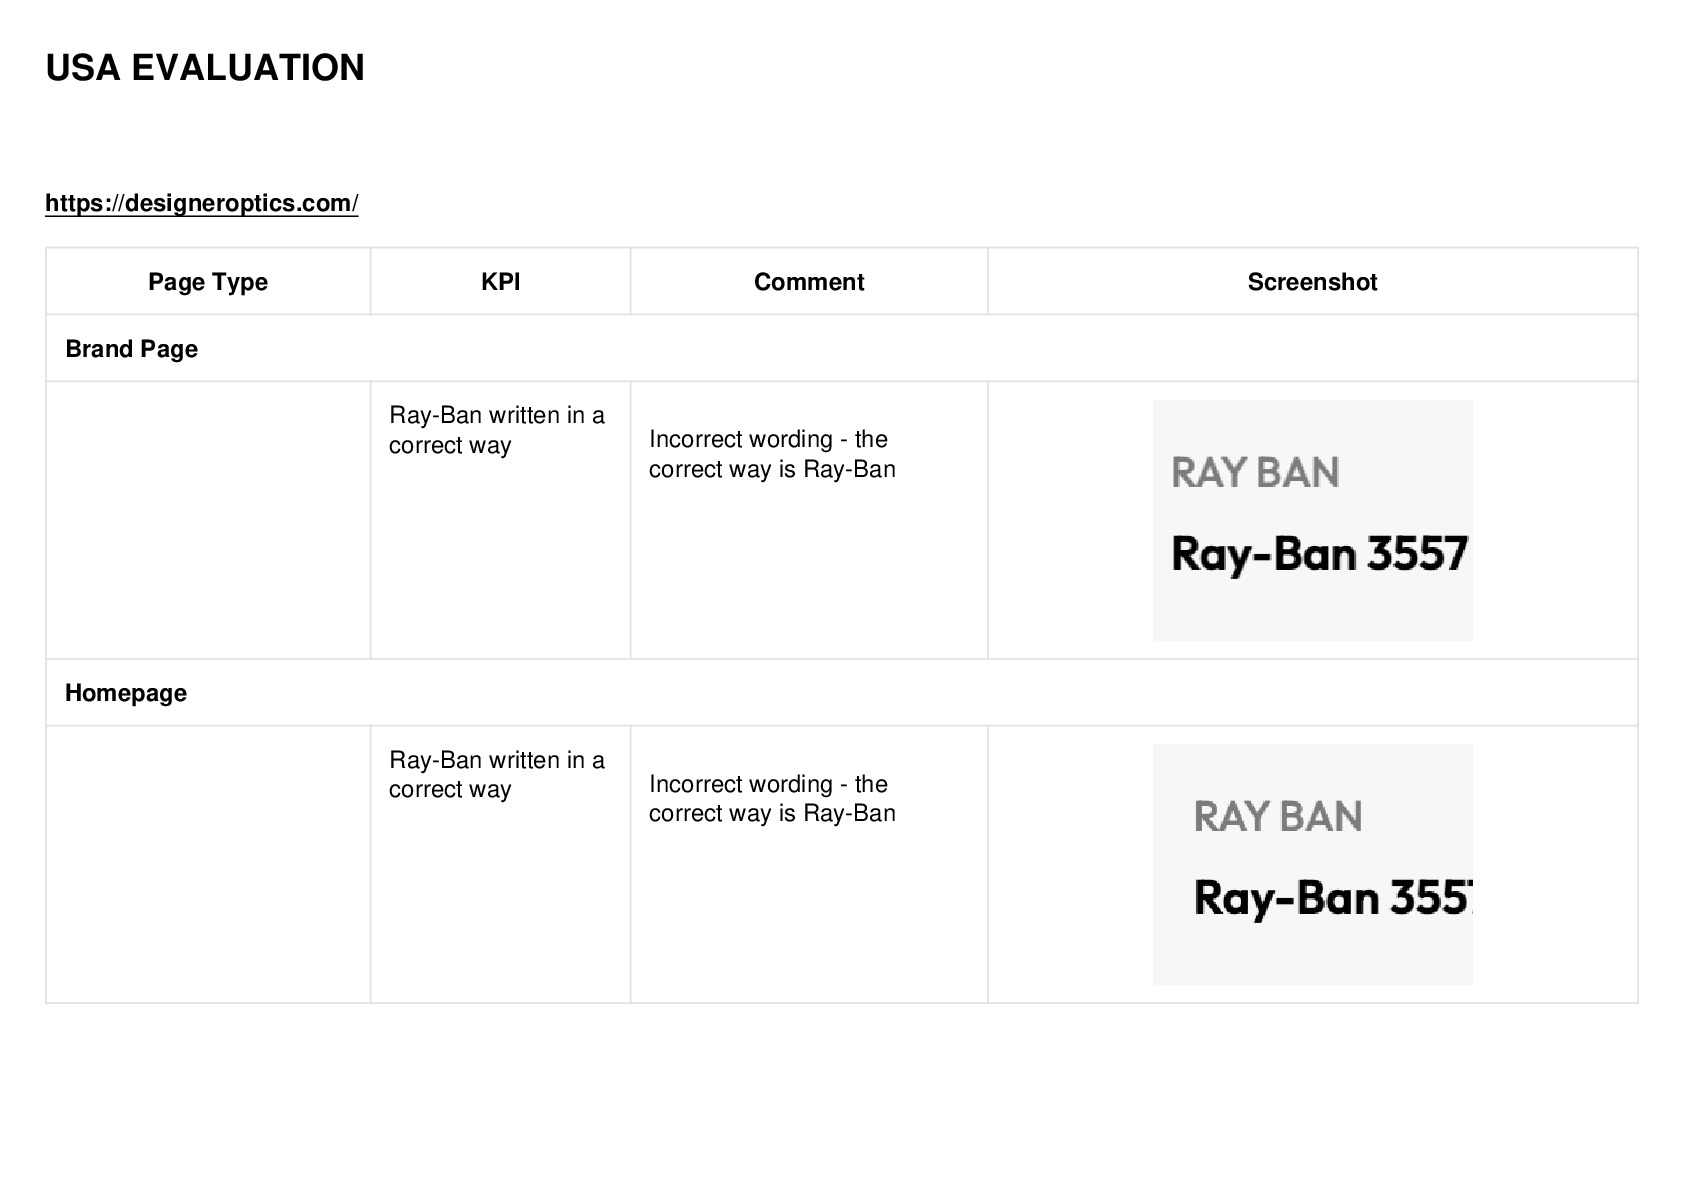Open the designeroptics.com link
Viewport: 1684px width, 1191px height.
[x=201, y=203]
